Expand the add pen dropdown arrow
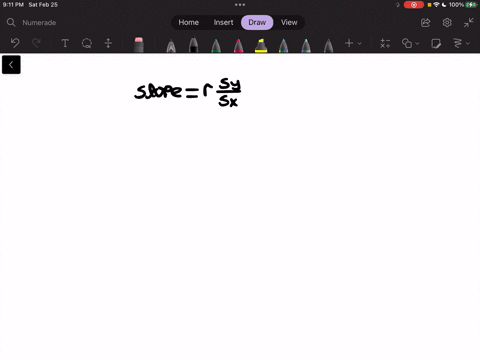Screen dimensions: 480x360 359,43
